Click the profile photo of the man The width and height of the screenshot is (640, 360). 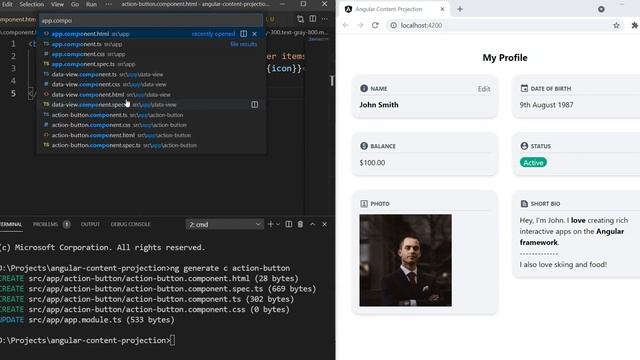click(406, 260)
